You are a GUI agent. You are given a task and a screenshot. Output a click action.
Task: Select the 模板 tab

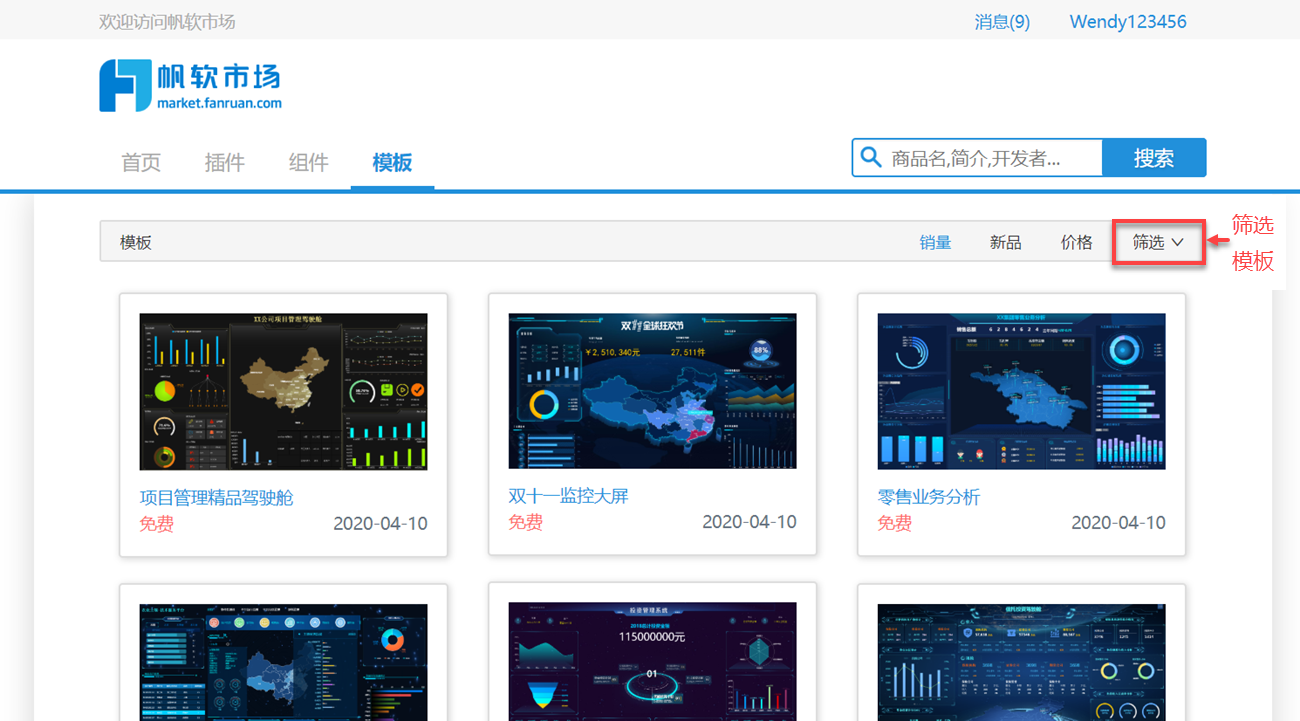[x=392, y=162]
